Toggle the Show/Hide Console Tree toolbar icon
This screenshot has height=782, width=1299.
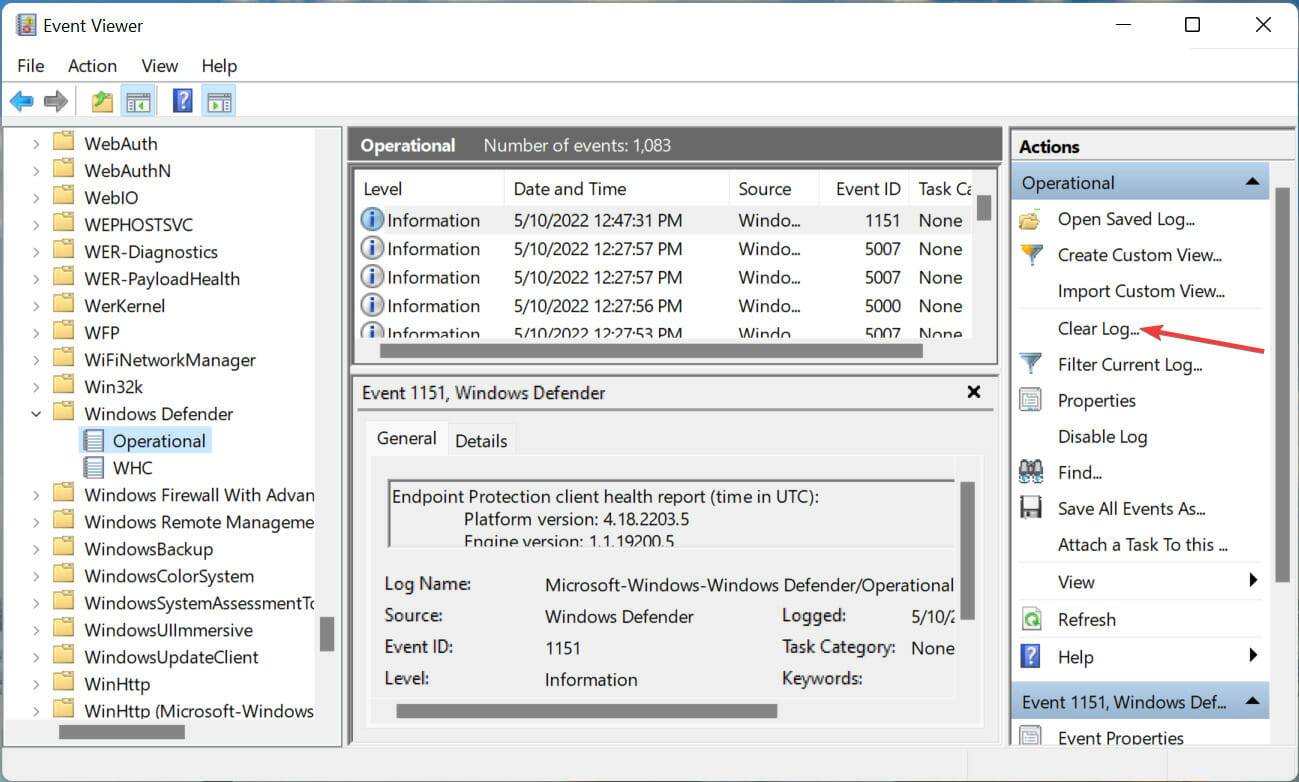(138, 101)
